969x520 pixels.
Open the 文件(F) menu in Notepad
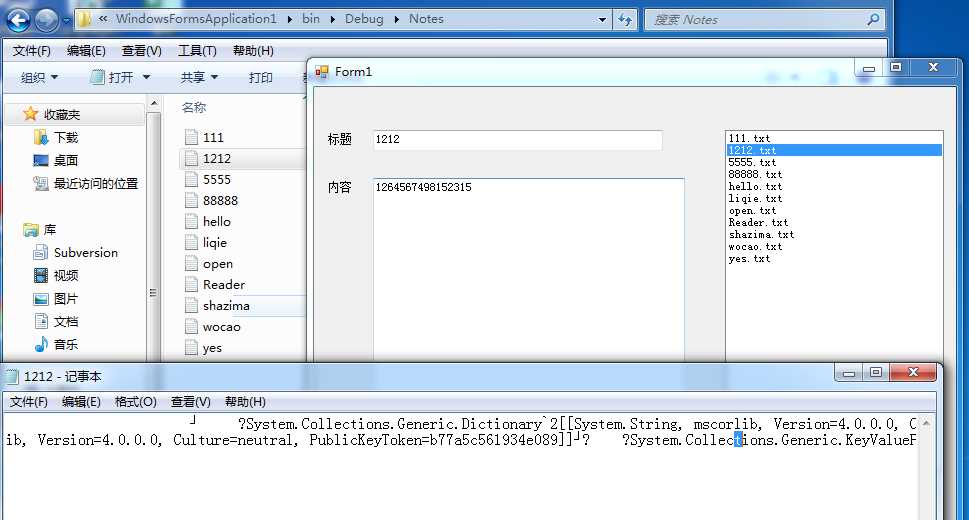[x=28, y=402]
